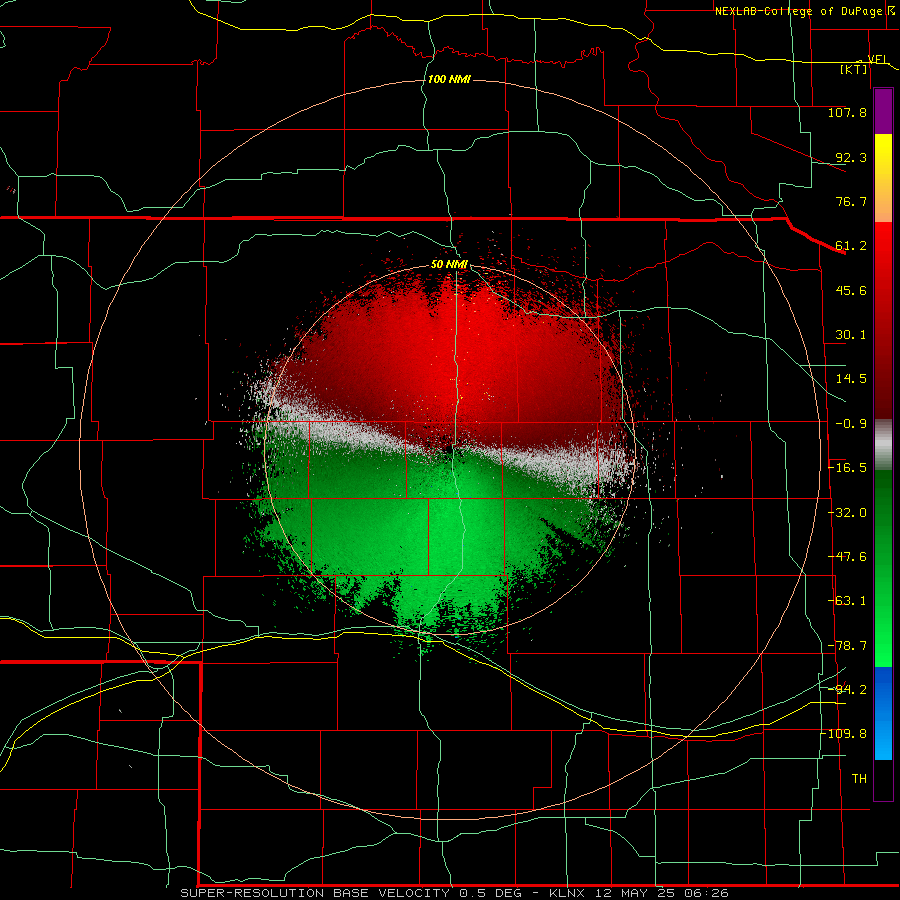
Task: Click the 45.6 value on velocity scale
Action: pyautogui.click(x=851, y=290)
